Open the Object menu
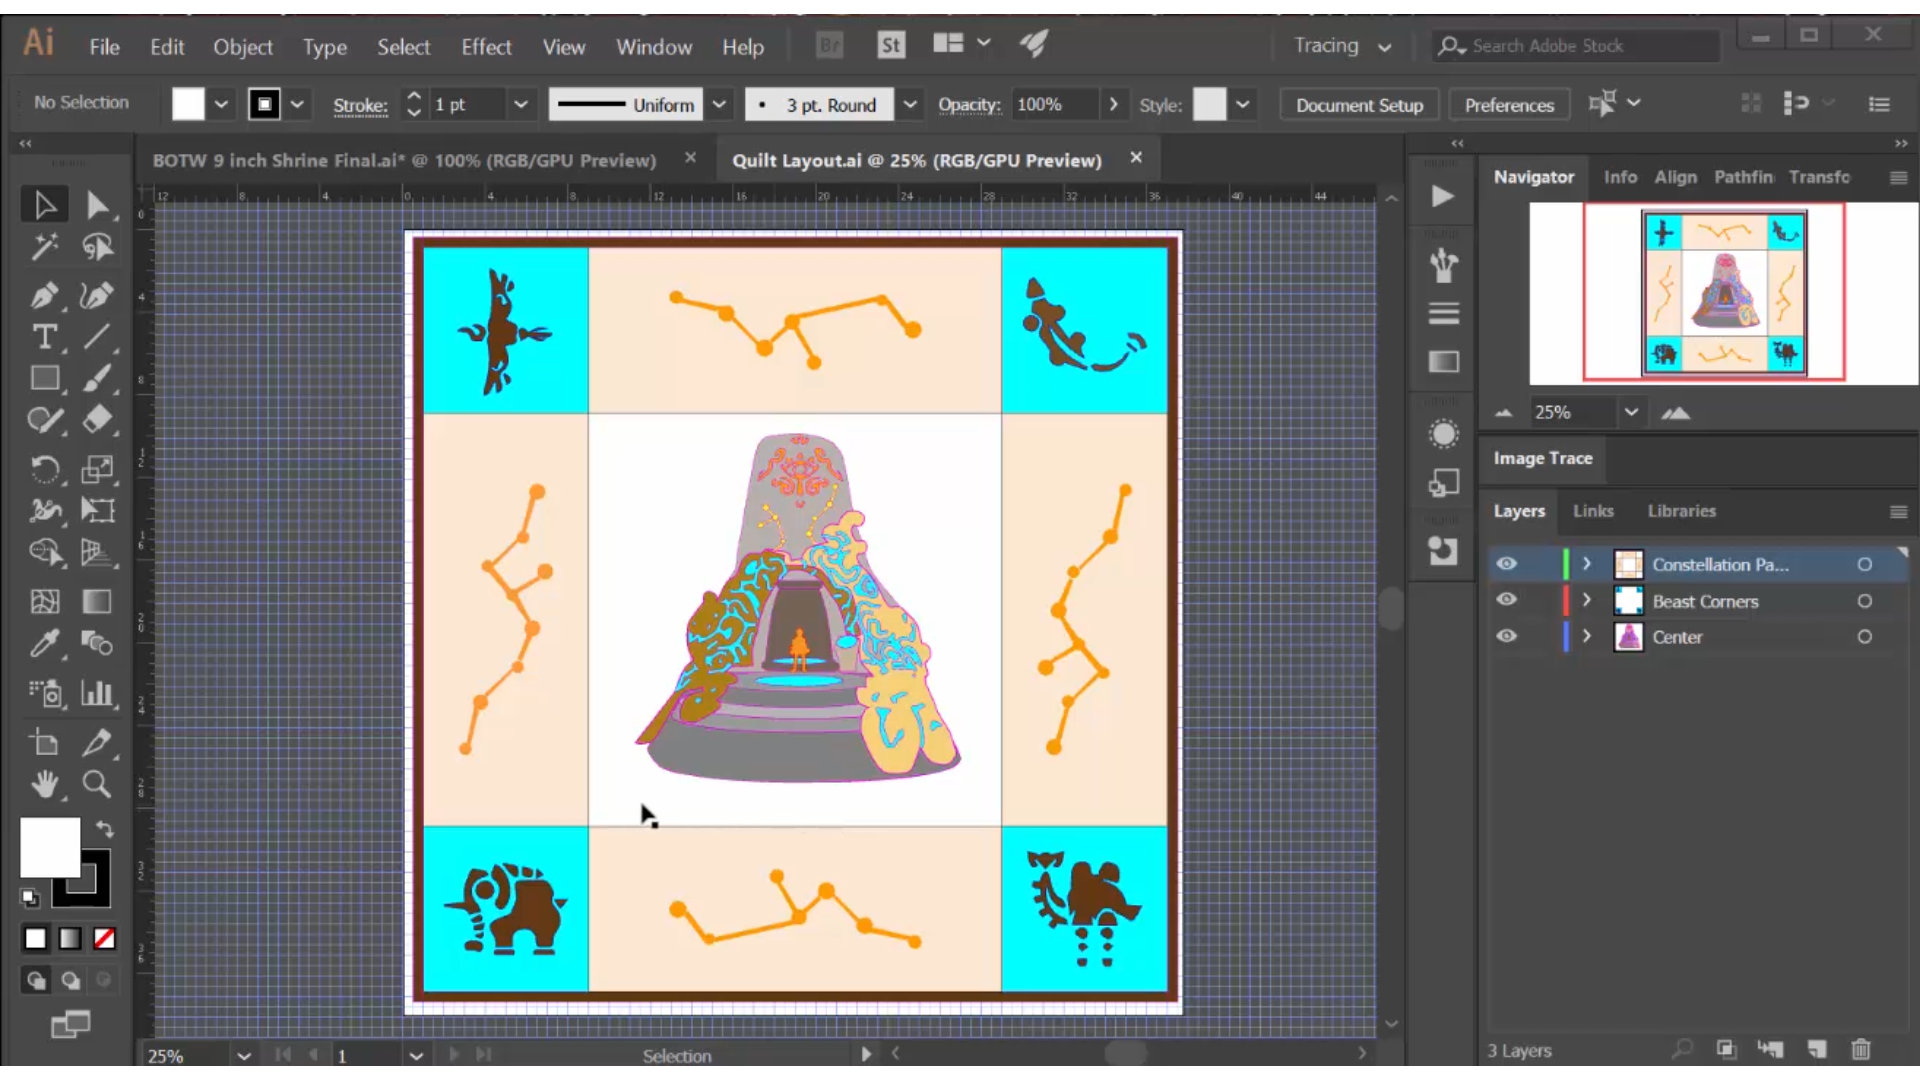 (242, 47)
